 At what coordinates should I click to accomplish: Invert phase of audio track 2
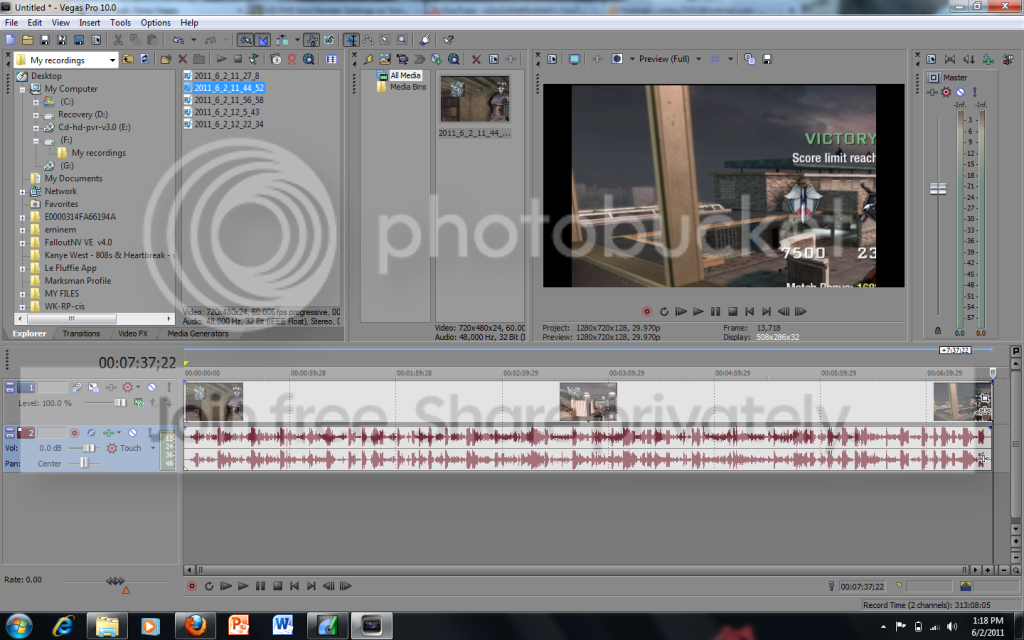[91, 433]
